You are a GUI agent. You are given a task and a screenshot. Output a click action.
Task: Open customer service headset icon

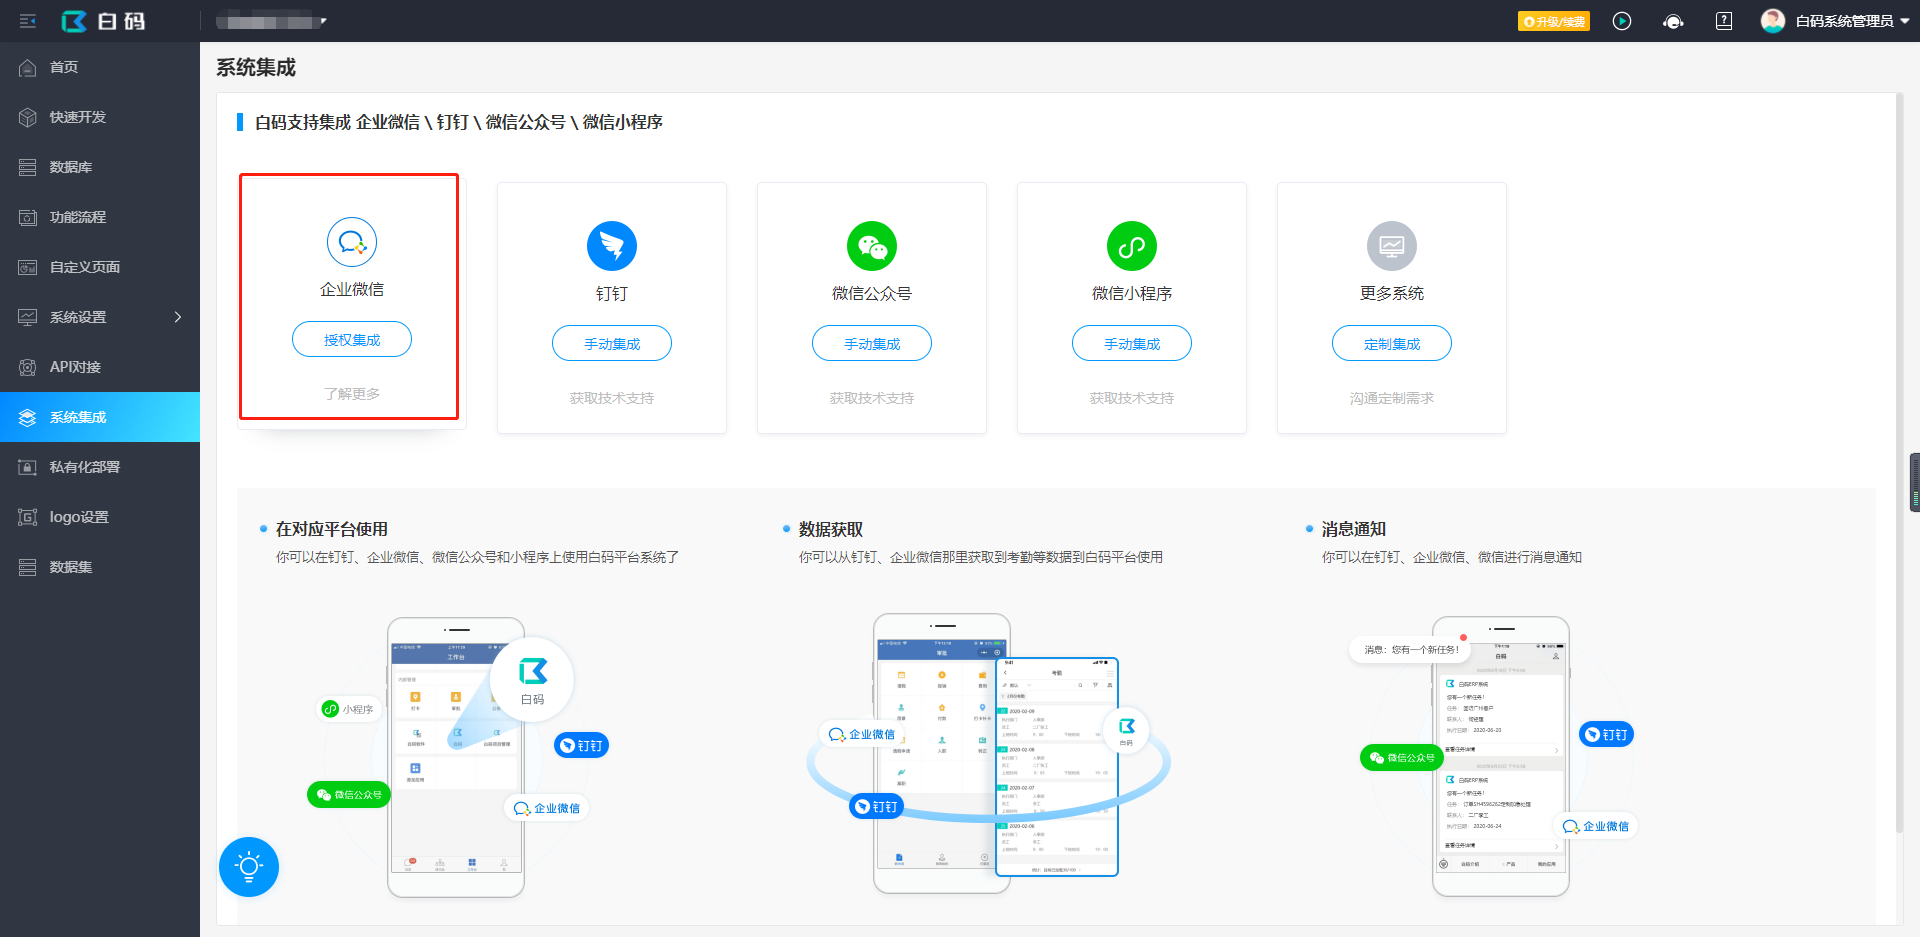tap(1673, 21)
